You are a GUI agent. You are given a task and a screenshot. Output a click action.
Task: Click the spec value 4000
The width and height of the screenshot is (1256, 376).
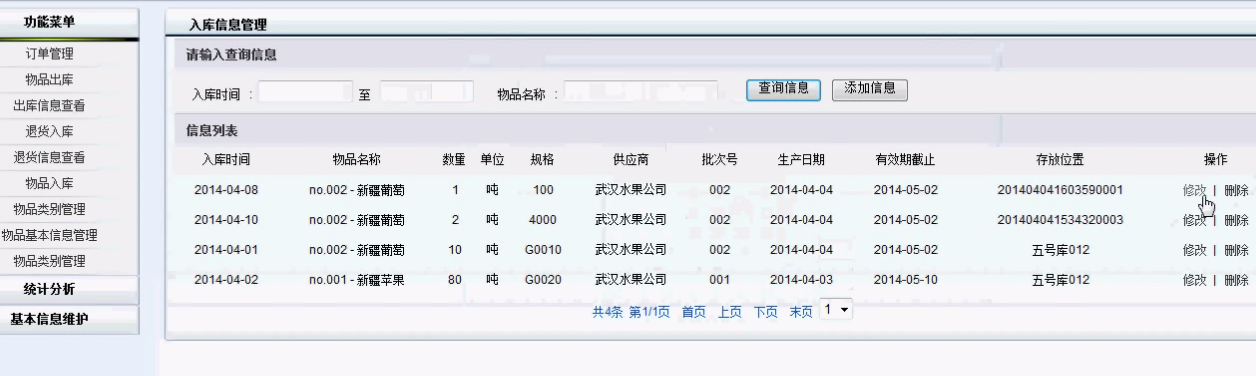coord(543,220)
